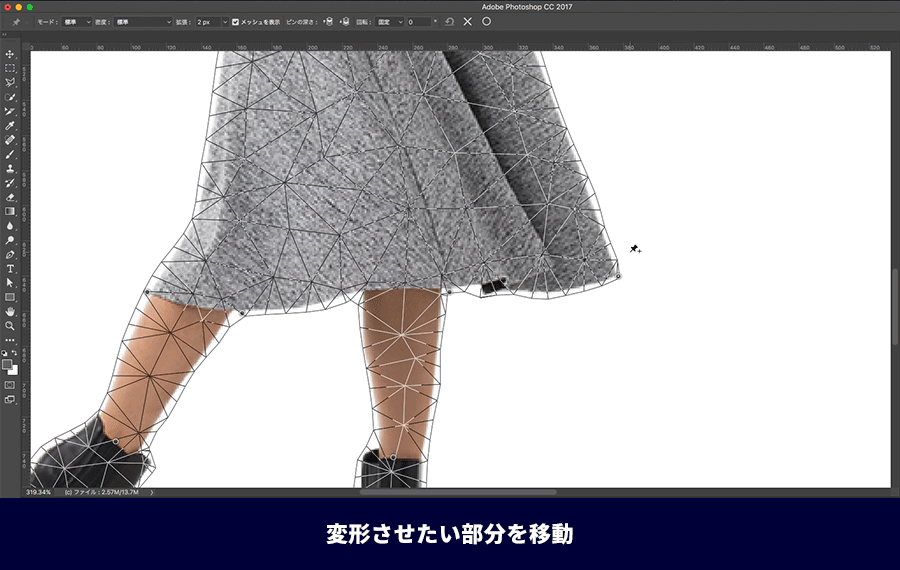Select the Pen tool

(10, 255)
